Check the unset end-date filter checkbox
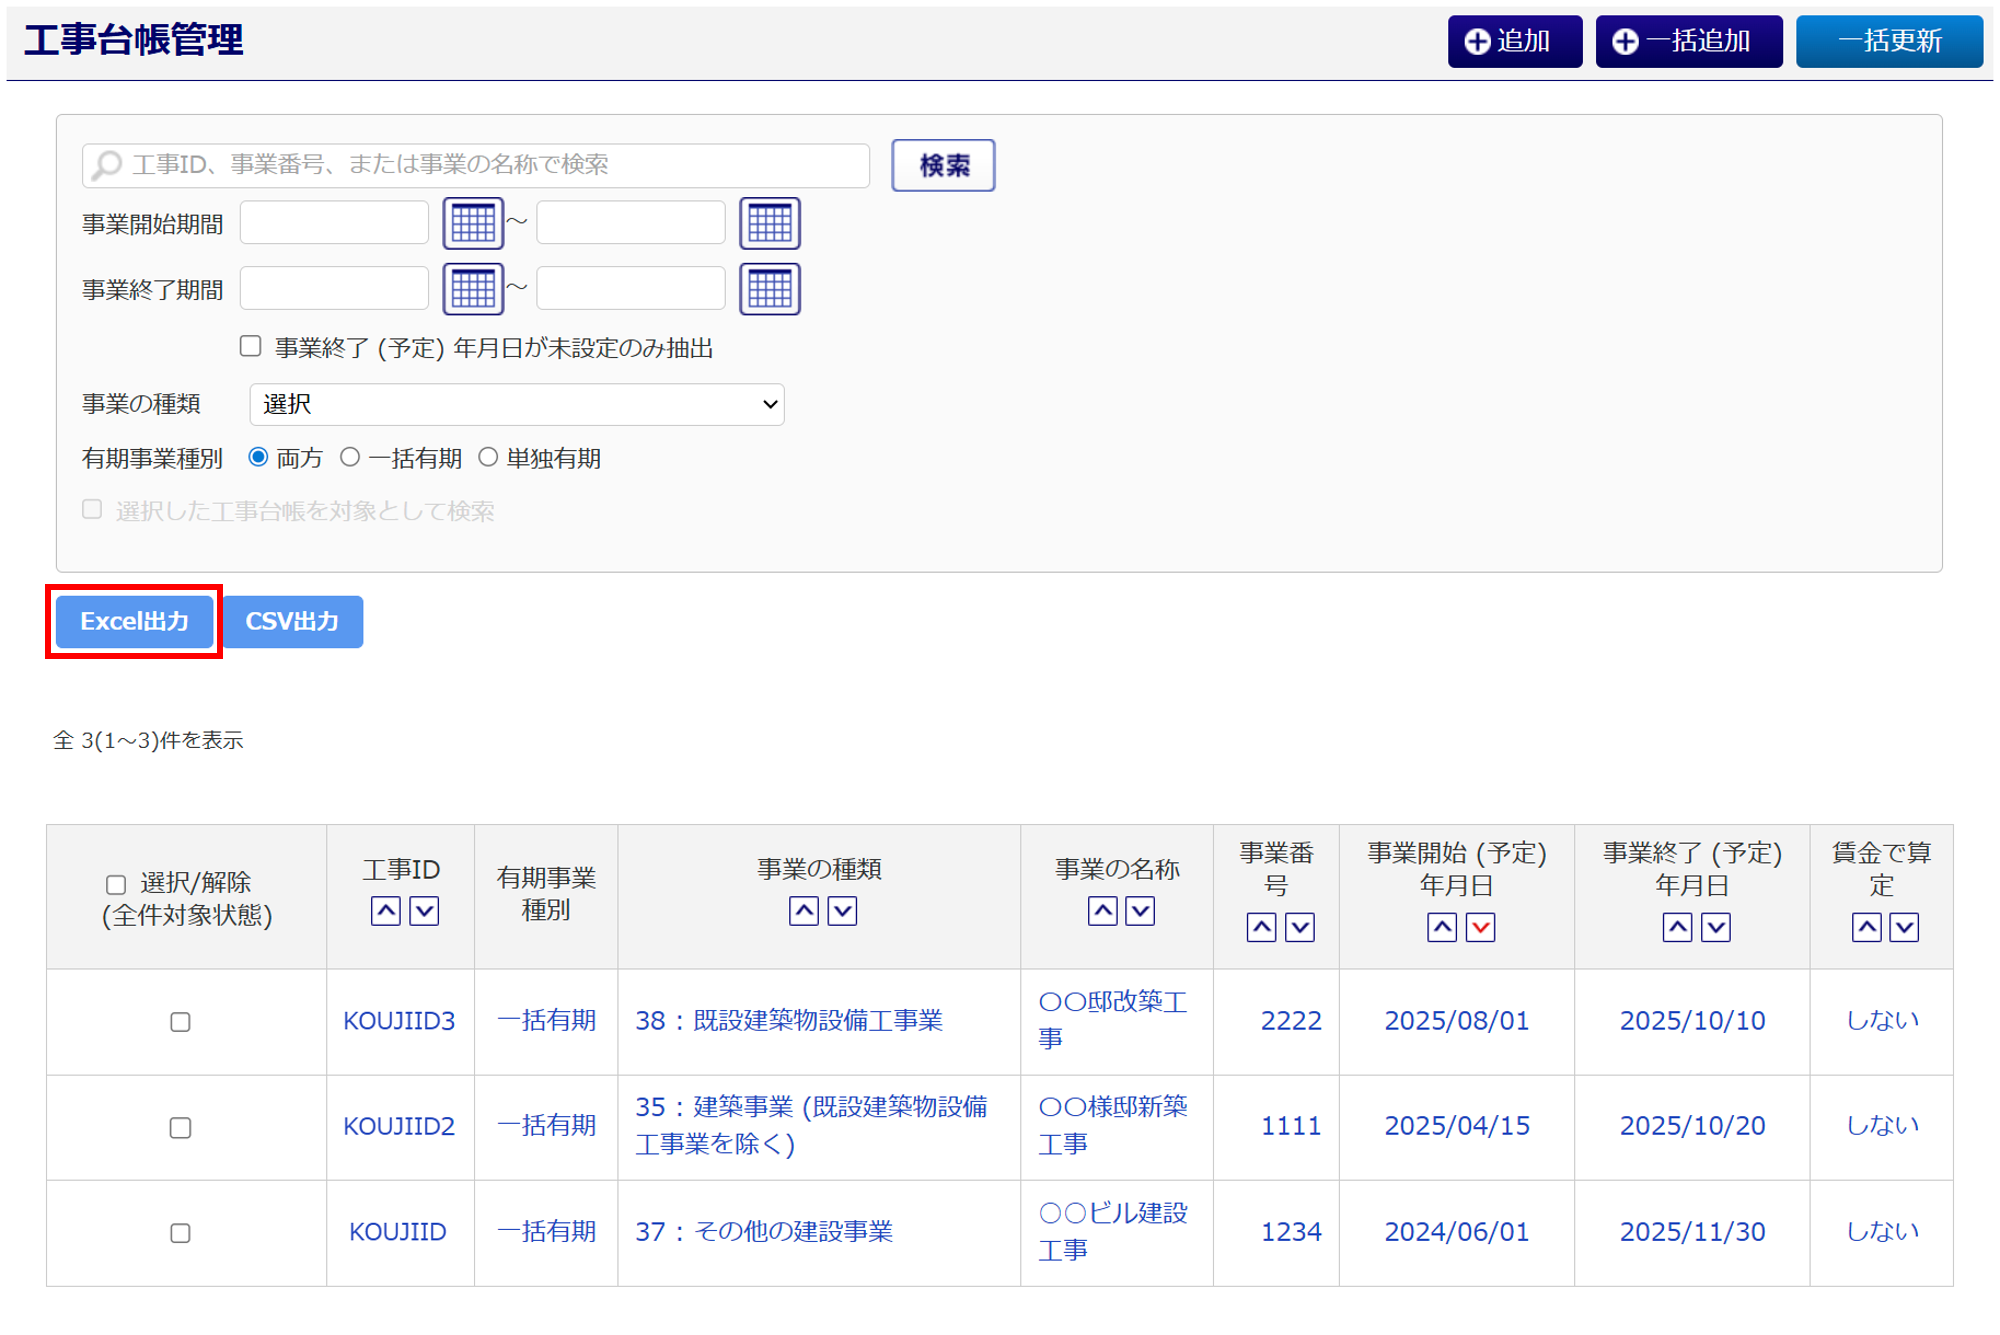Screen dimensions: 2000x1335 click(x=251, y=346)
